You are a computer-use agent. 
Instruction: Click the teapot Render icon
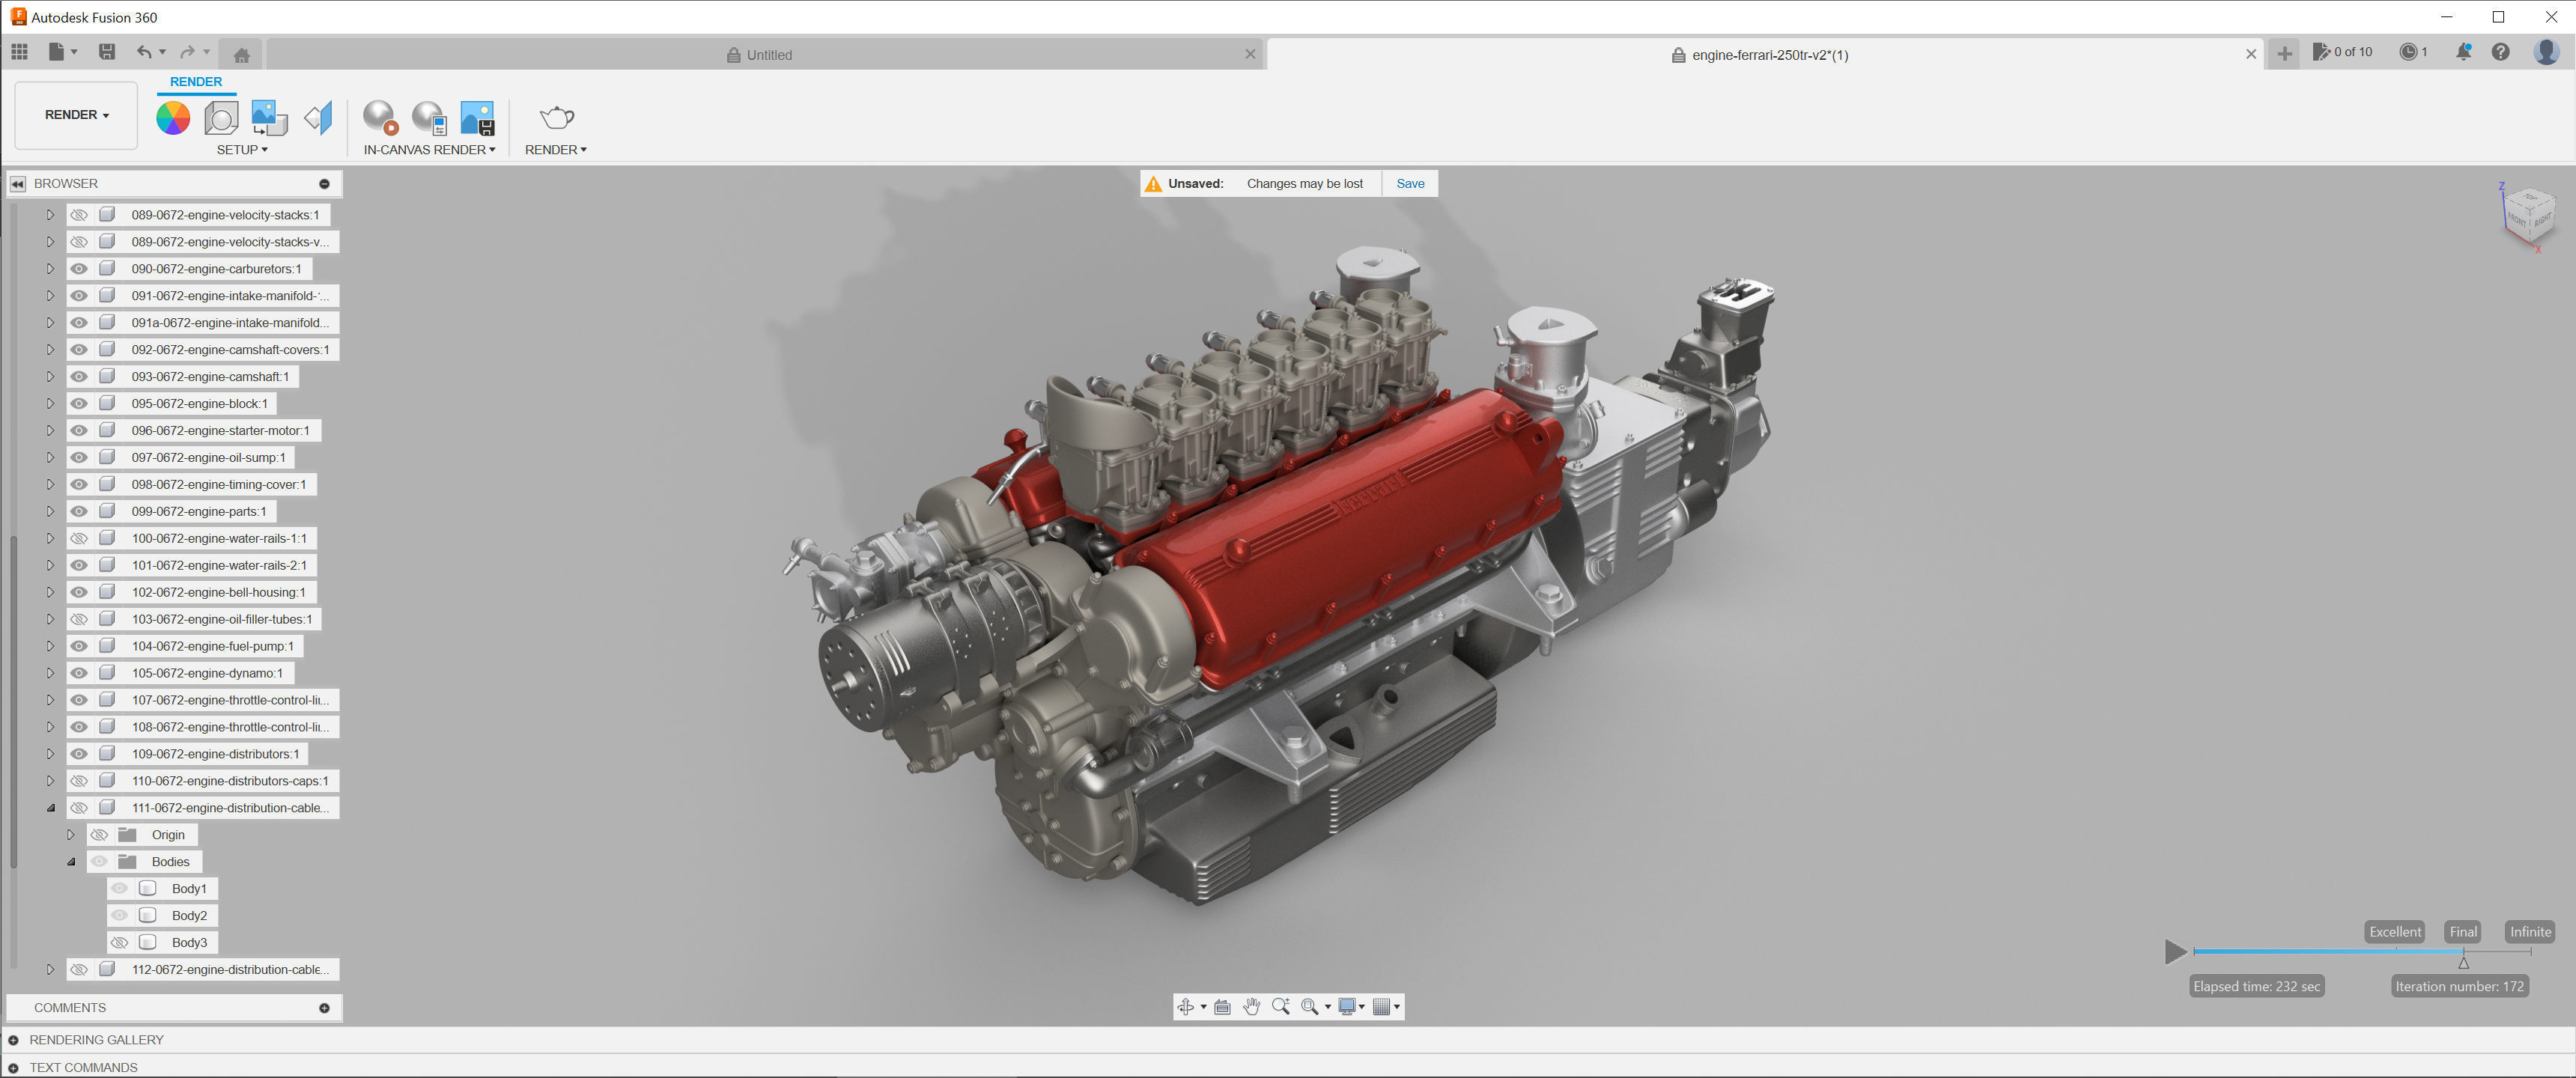556,118
